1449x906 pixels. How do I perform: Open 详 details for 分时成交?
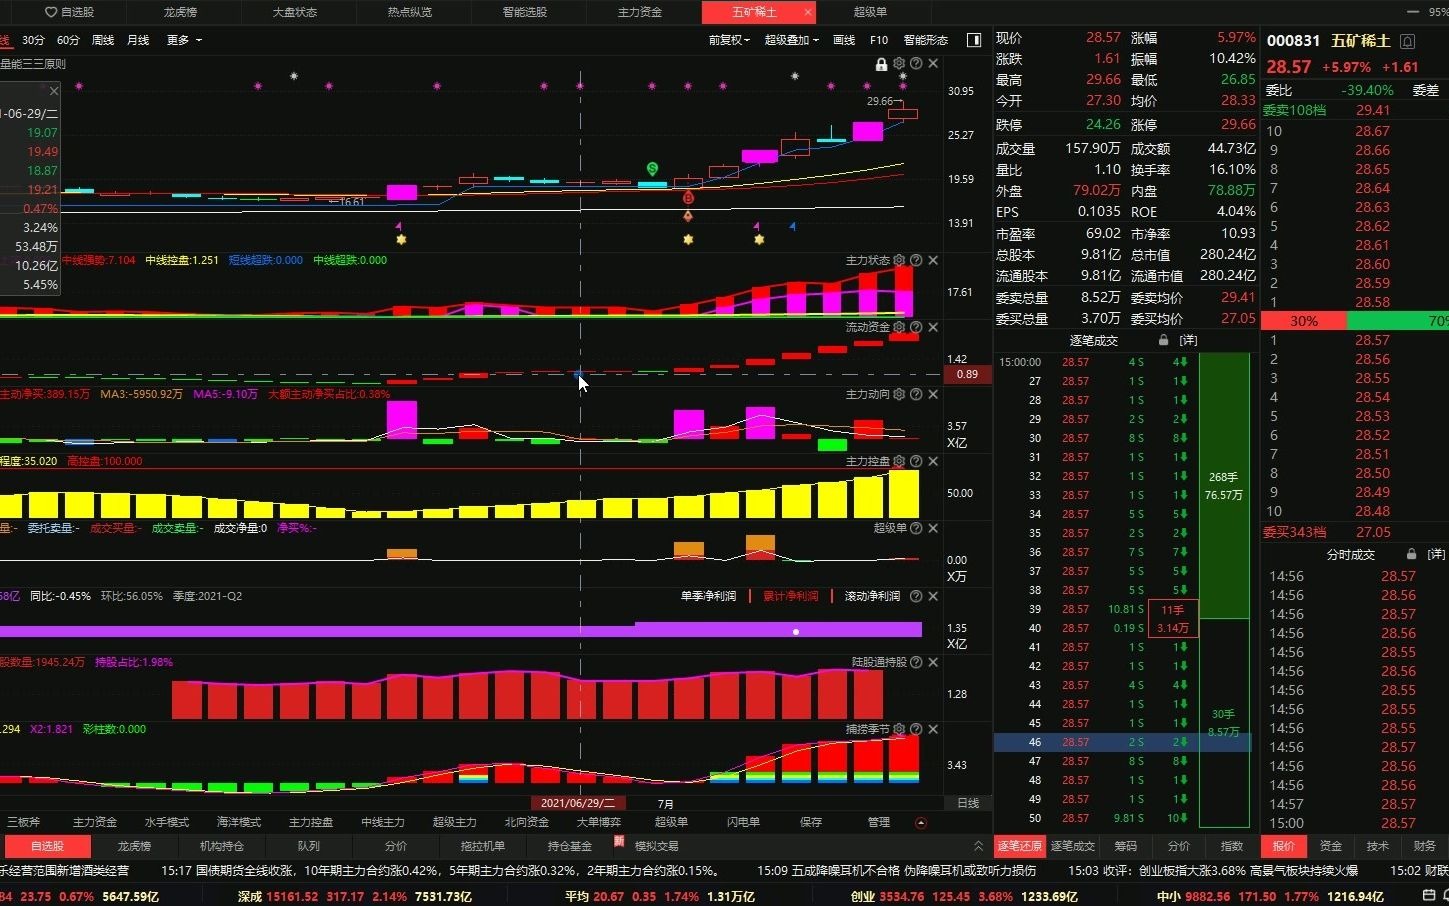pyautogui.click(x=1436, y=554)
